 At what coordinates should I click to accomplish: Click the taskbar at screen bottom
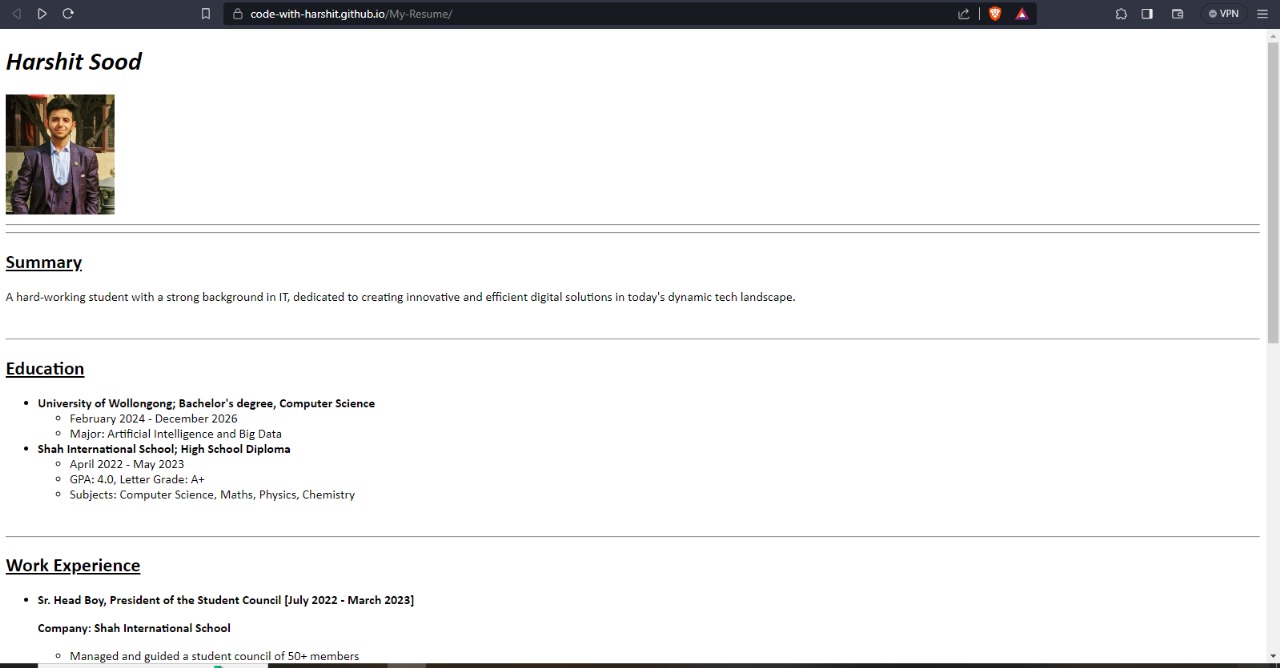pos(640,665)
